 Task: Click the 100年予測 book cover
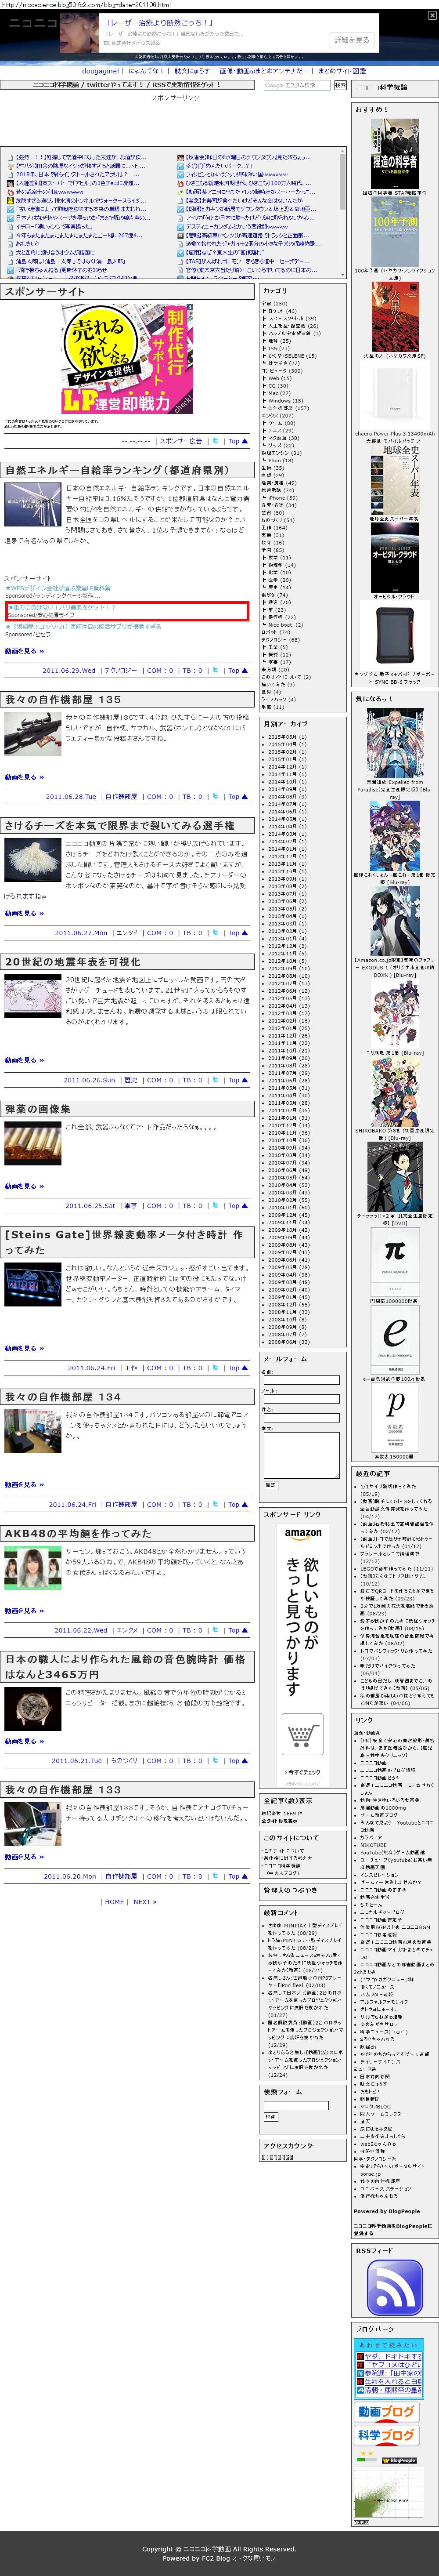(x=395, y=232)
